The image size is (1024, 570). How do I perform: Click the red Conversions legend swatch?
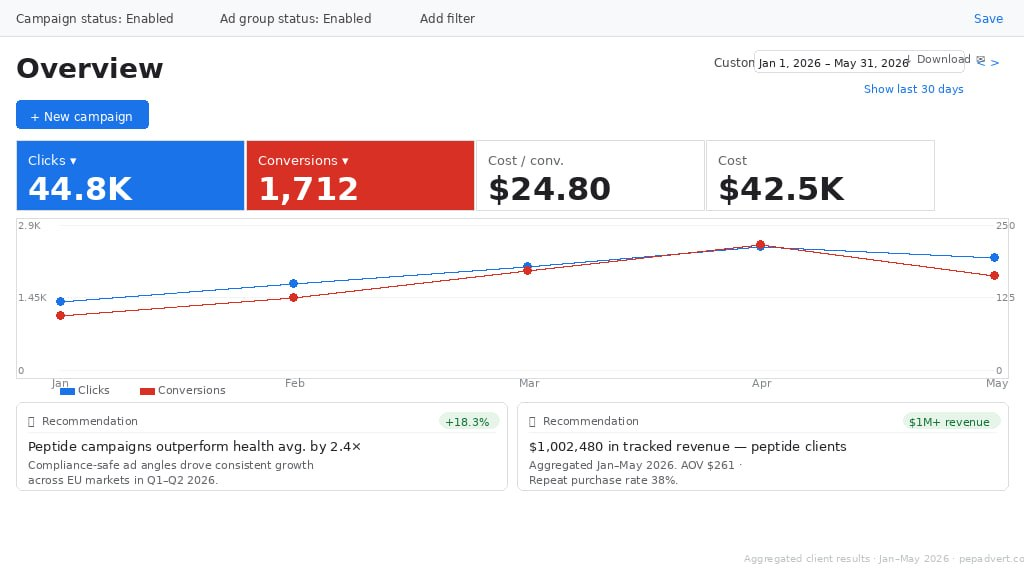tap(148, 391)
